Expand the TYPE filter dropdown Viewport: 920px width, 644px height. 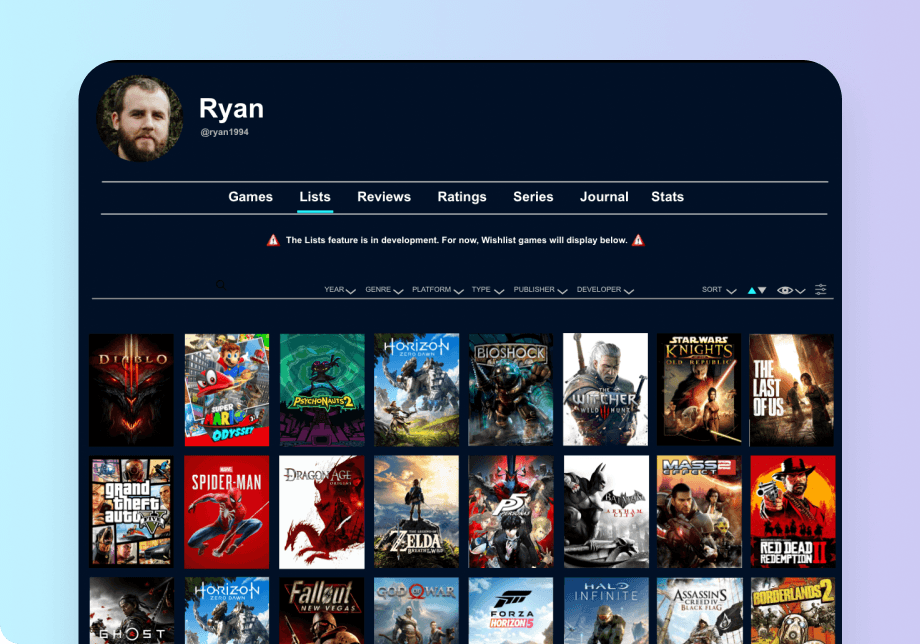(488, 290)
